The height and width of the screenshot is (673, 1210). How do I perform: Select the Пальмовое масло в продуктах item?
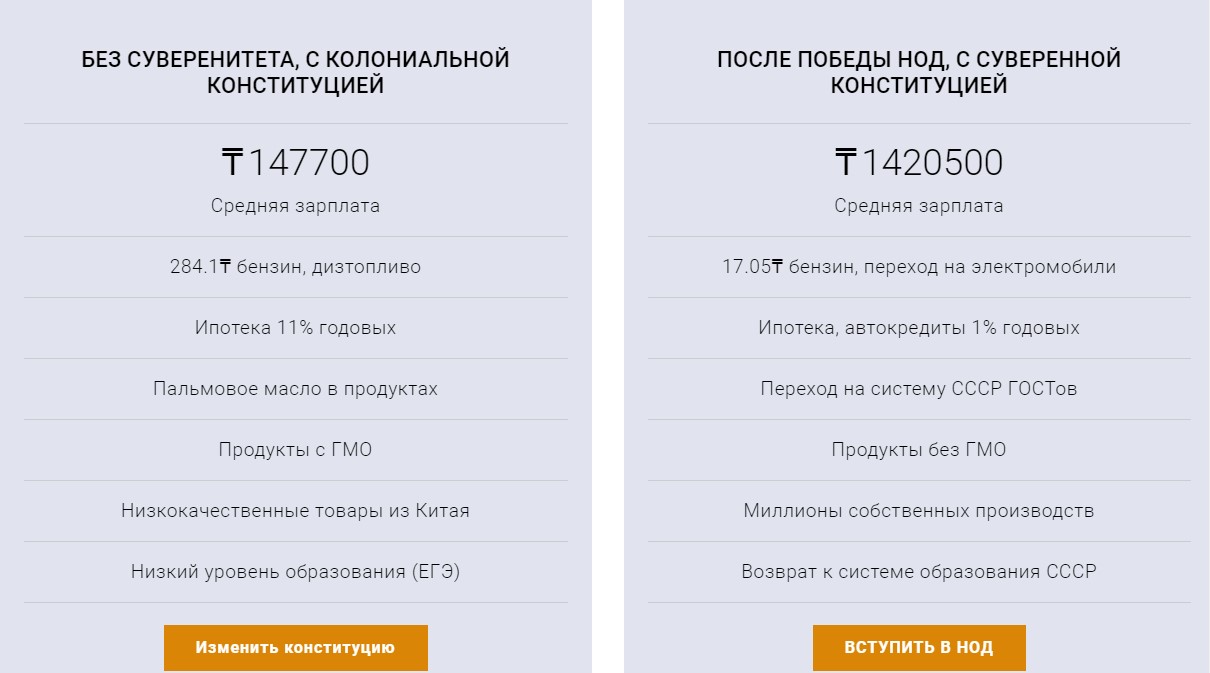coord(296,389)
